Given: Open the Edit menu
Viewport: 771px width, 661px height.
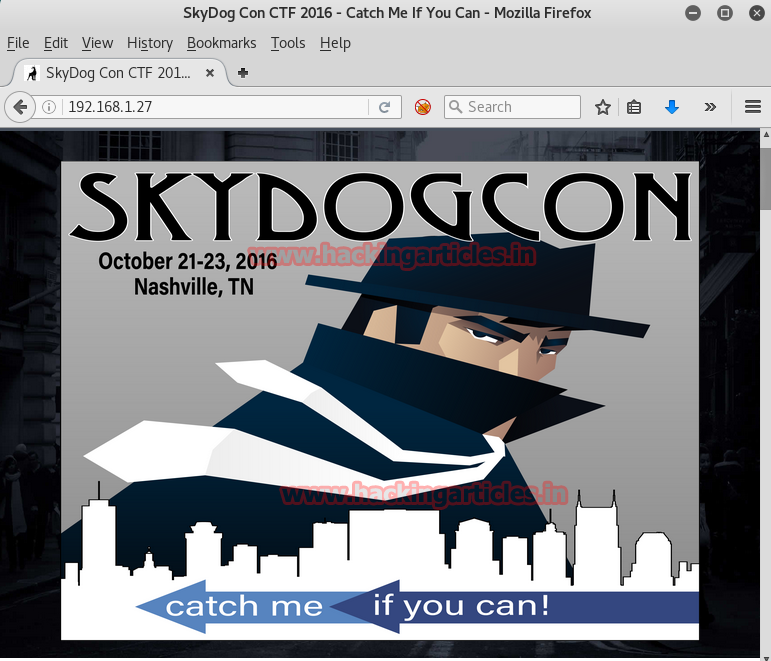Looking at the screenshot, I should click(56, 43).
